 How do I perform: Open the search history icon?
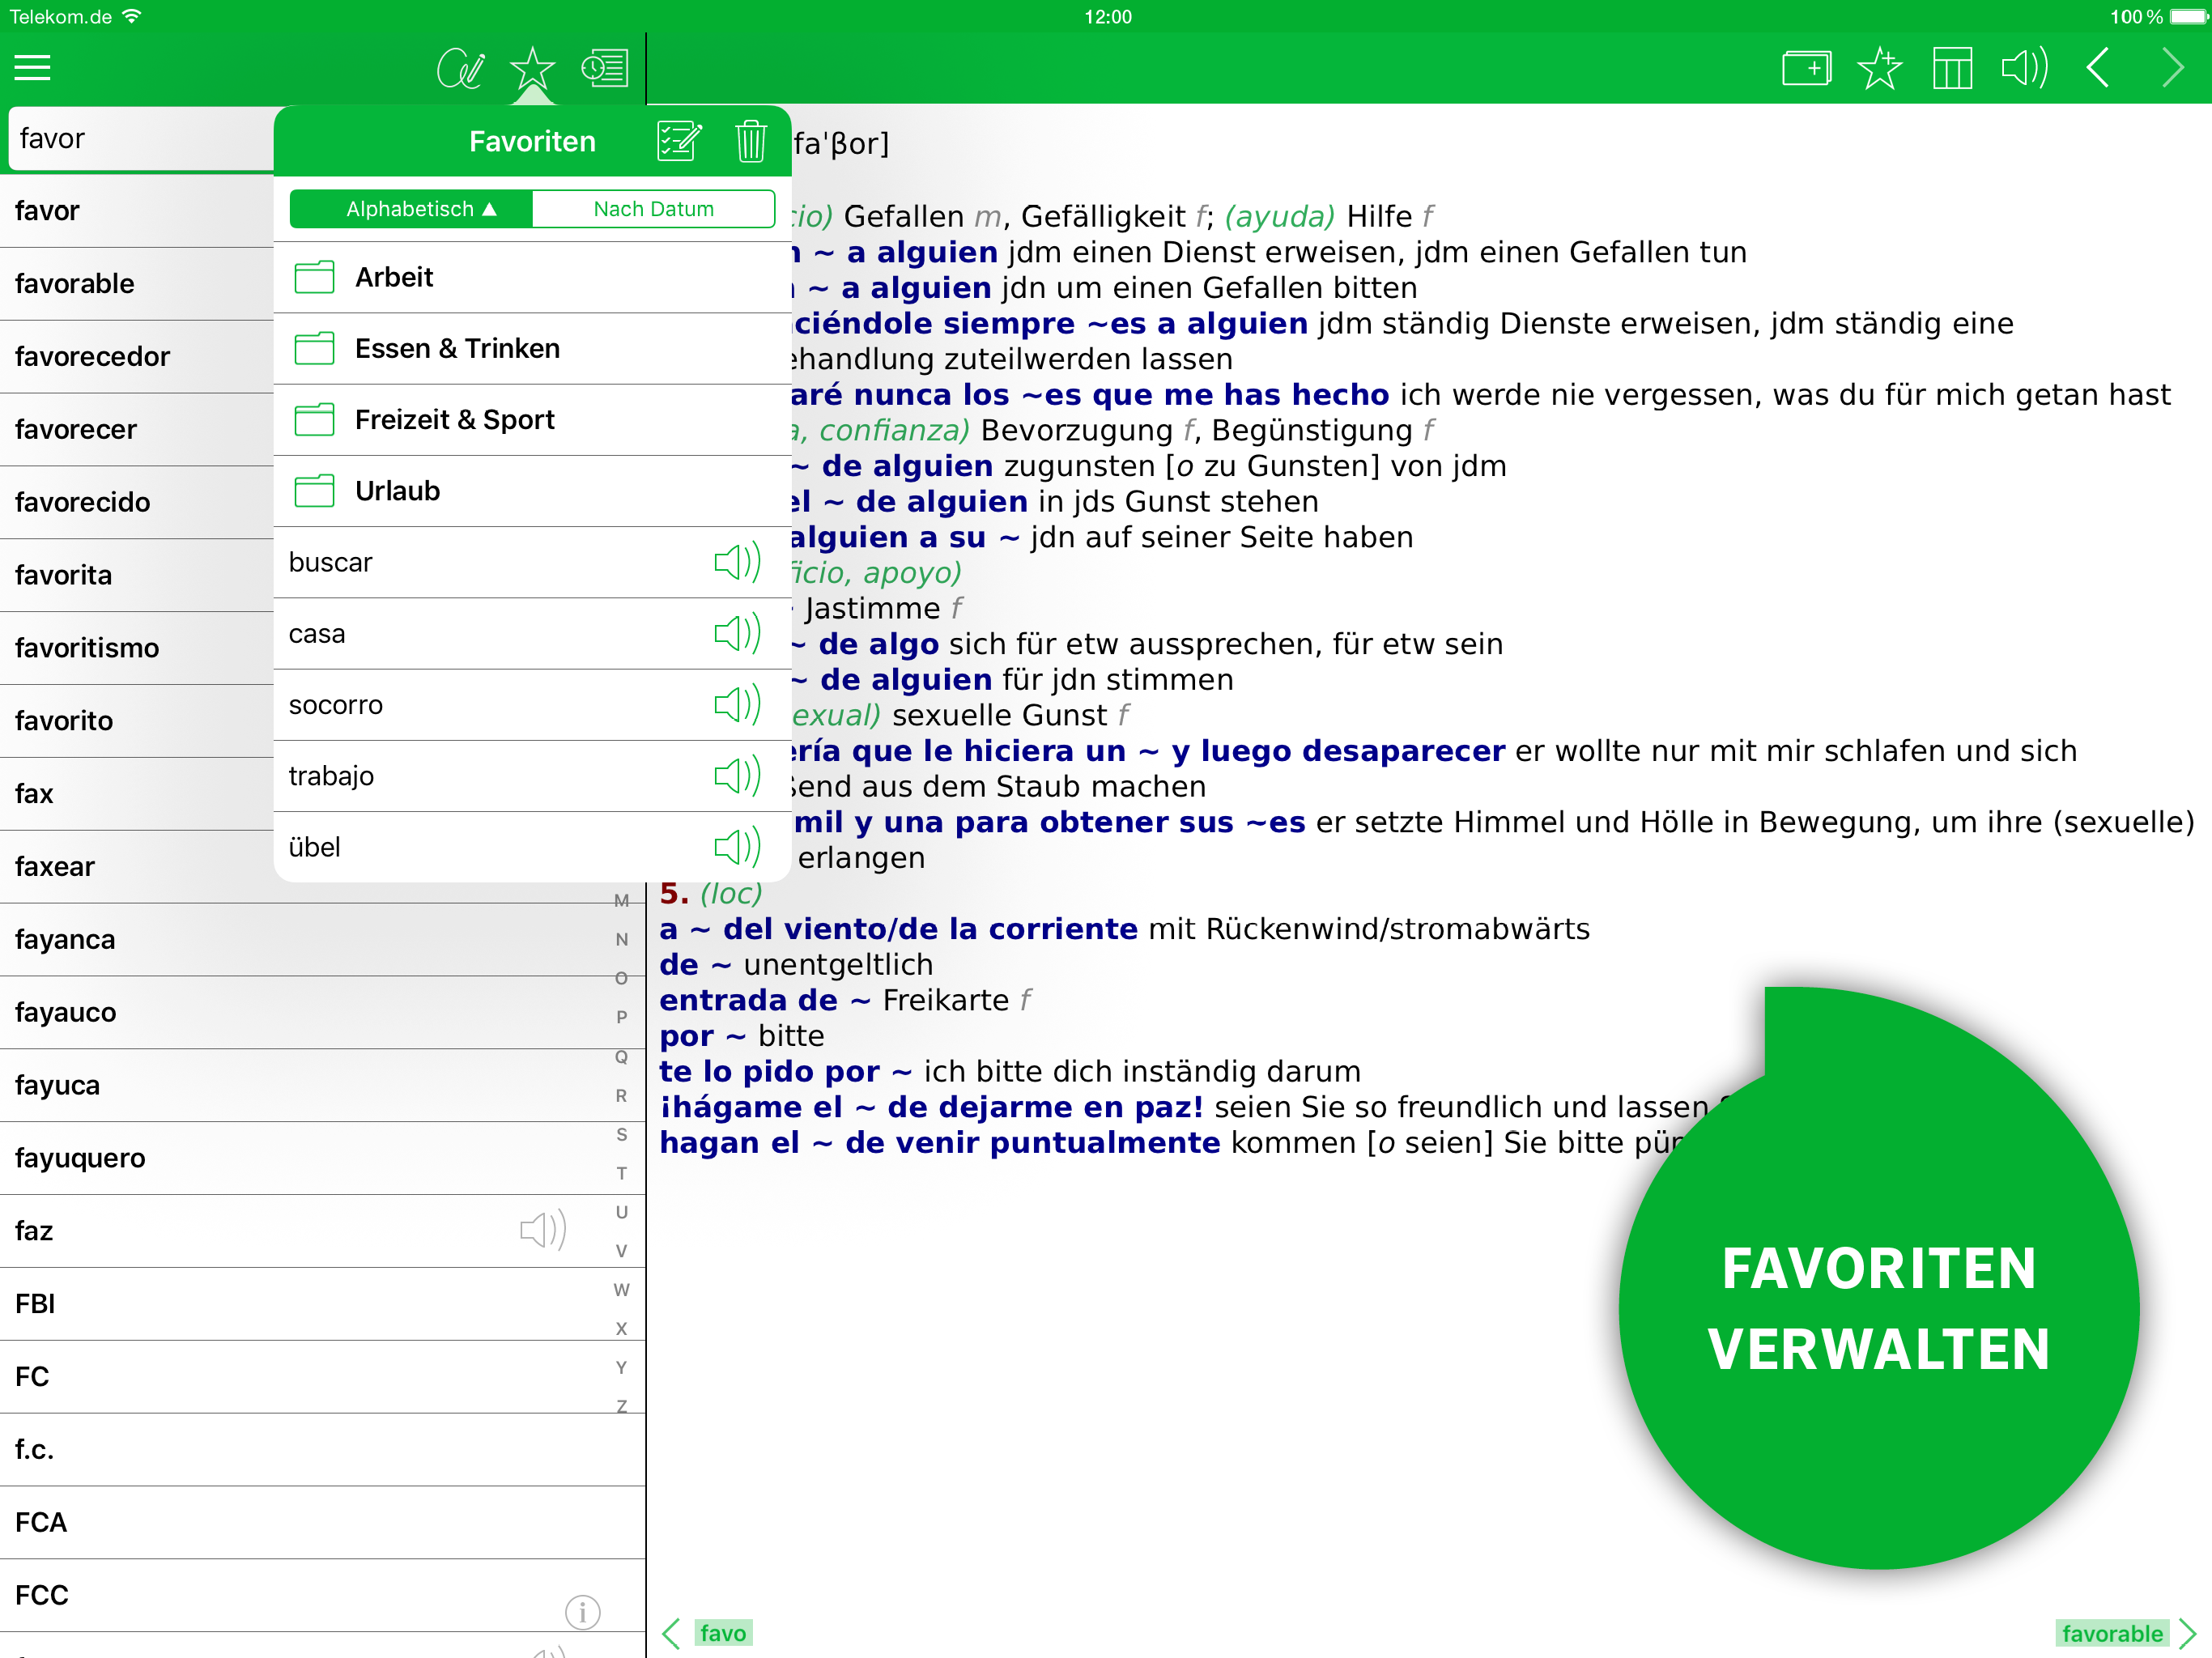605,68
